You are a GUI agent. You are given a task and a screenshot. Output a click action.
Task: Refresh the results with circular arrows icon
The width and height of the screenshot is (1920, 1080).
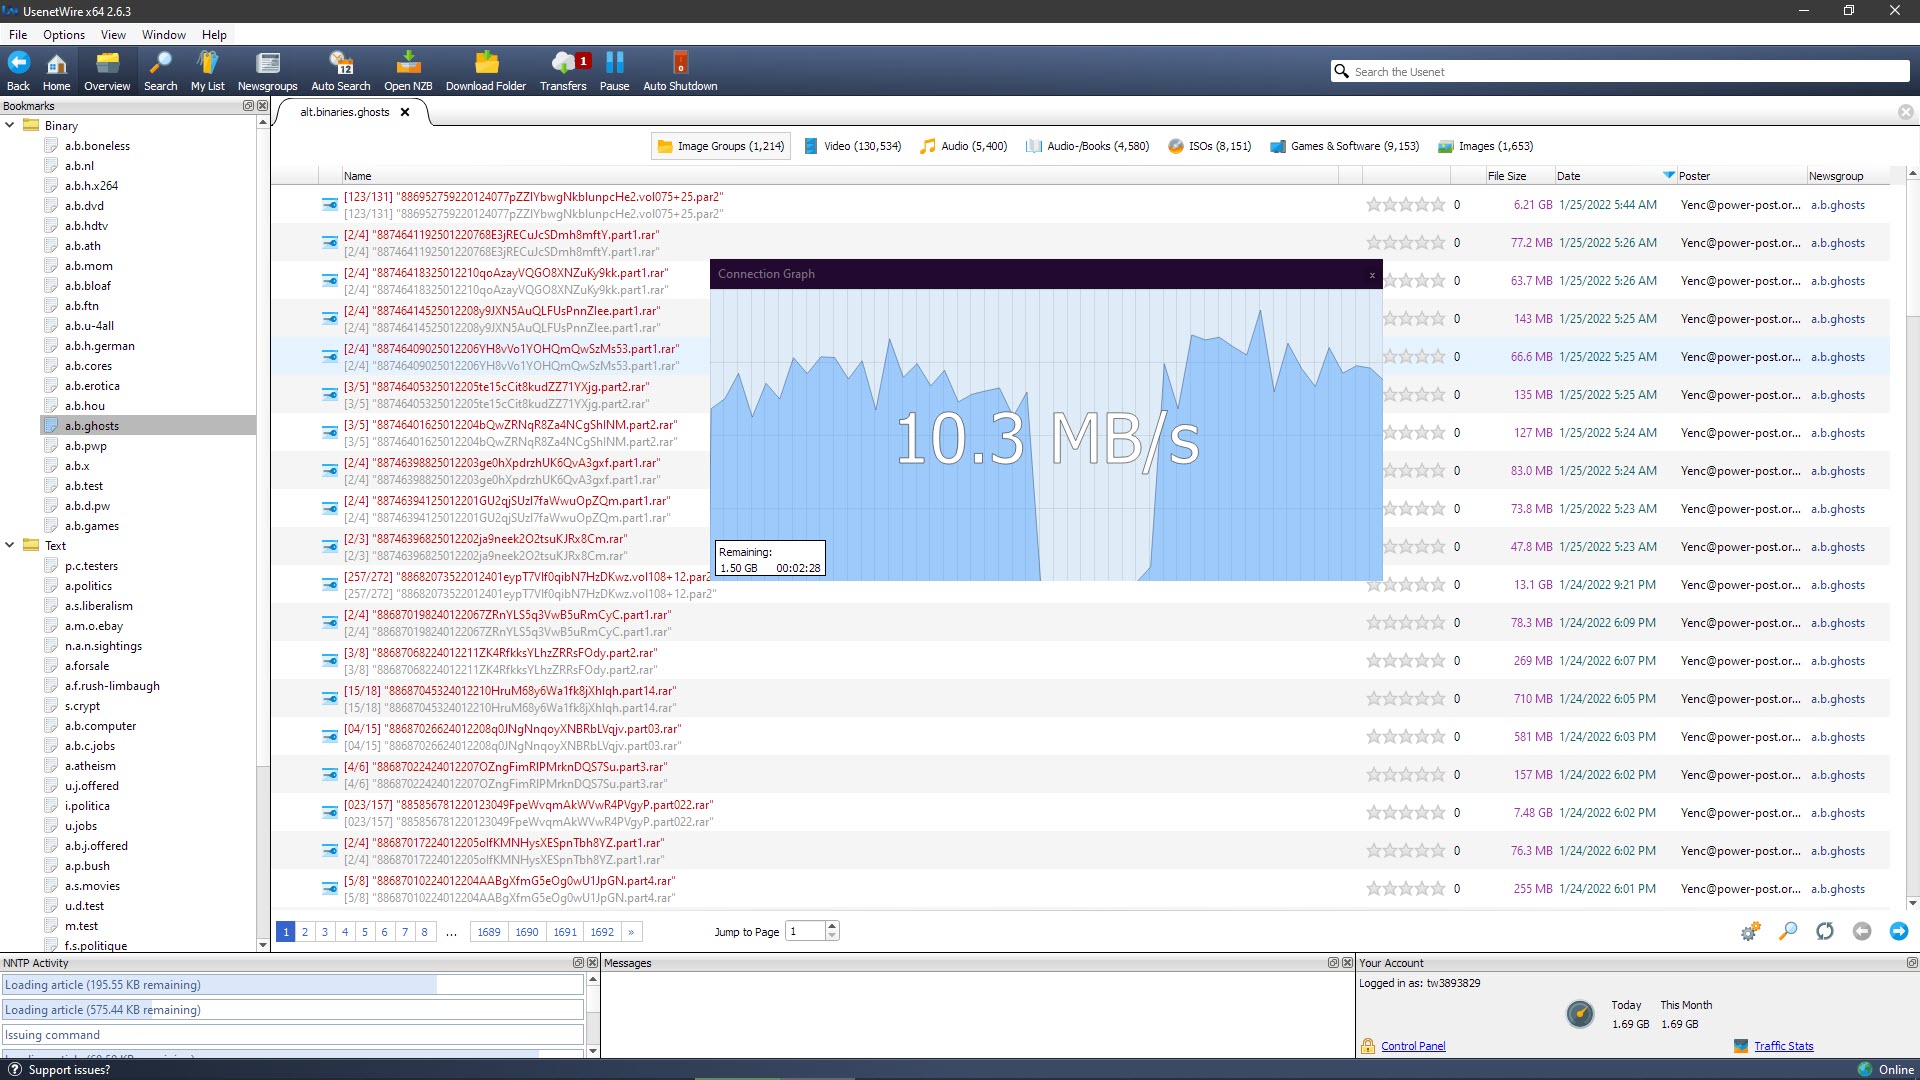point(1825,931)
